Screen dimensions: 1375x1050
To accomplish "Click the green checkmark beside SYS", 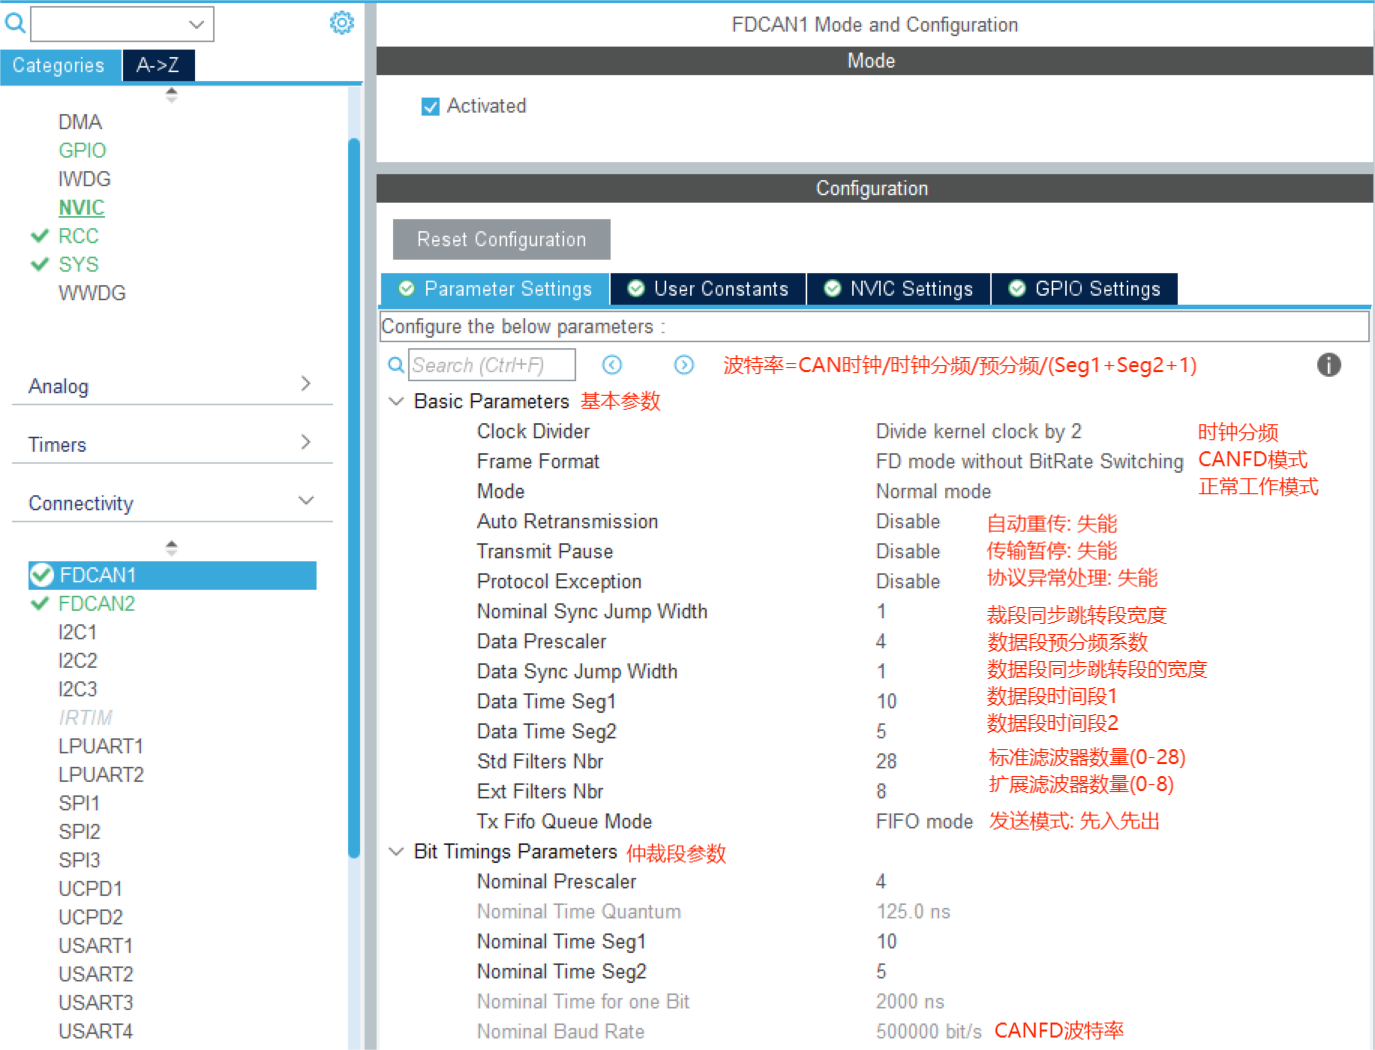I will (40, 264).
